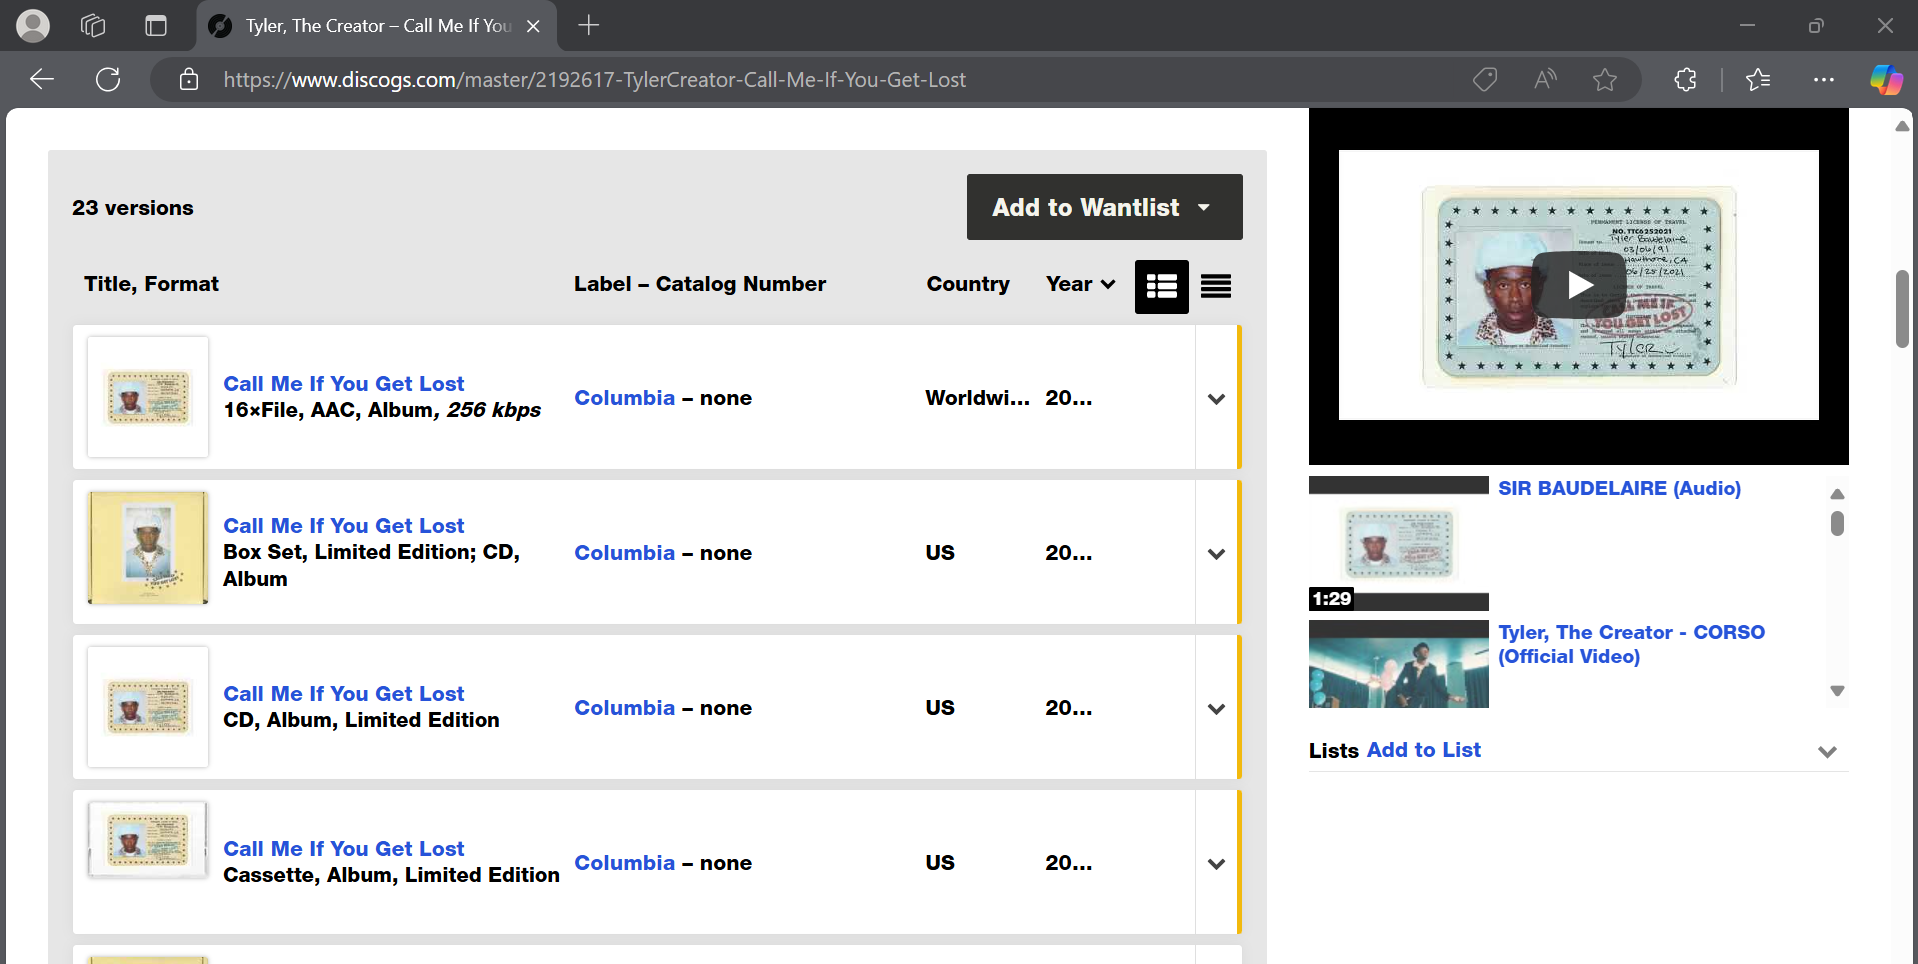Click the 23 versions heading
The height and width of the screenshot is (964, 1918).
tap(133, 208)
